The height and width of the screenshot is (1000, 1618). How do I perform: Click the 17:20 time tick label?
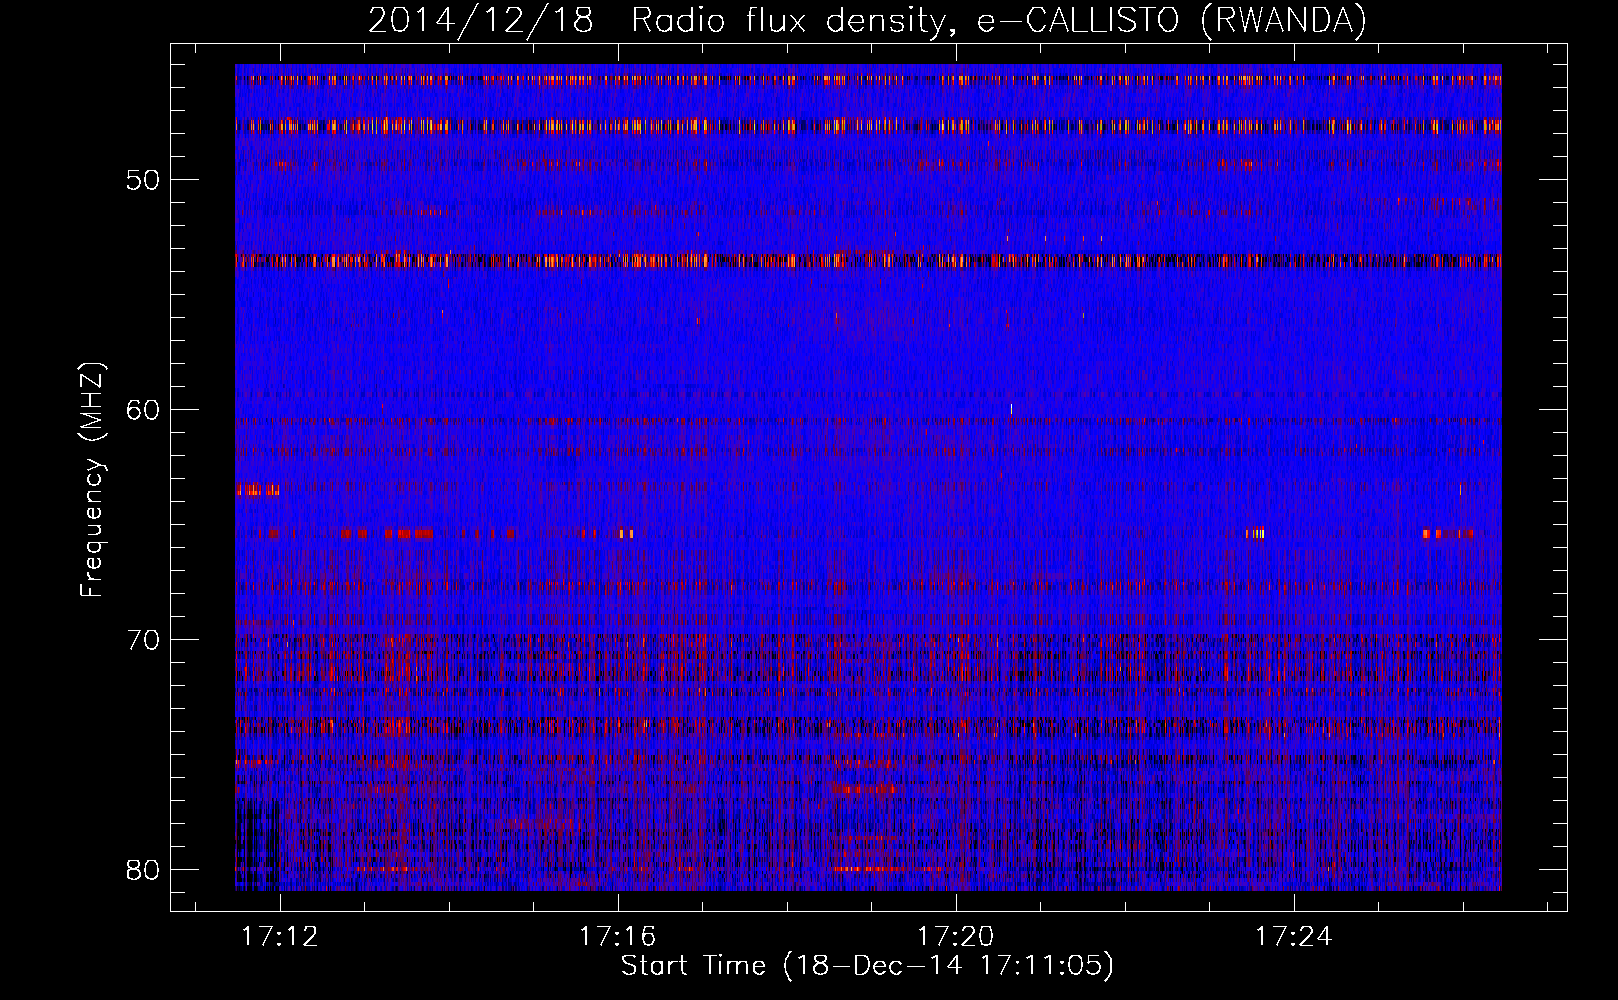click(956, 936)
